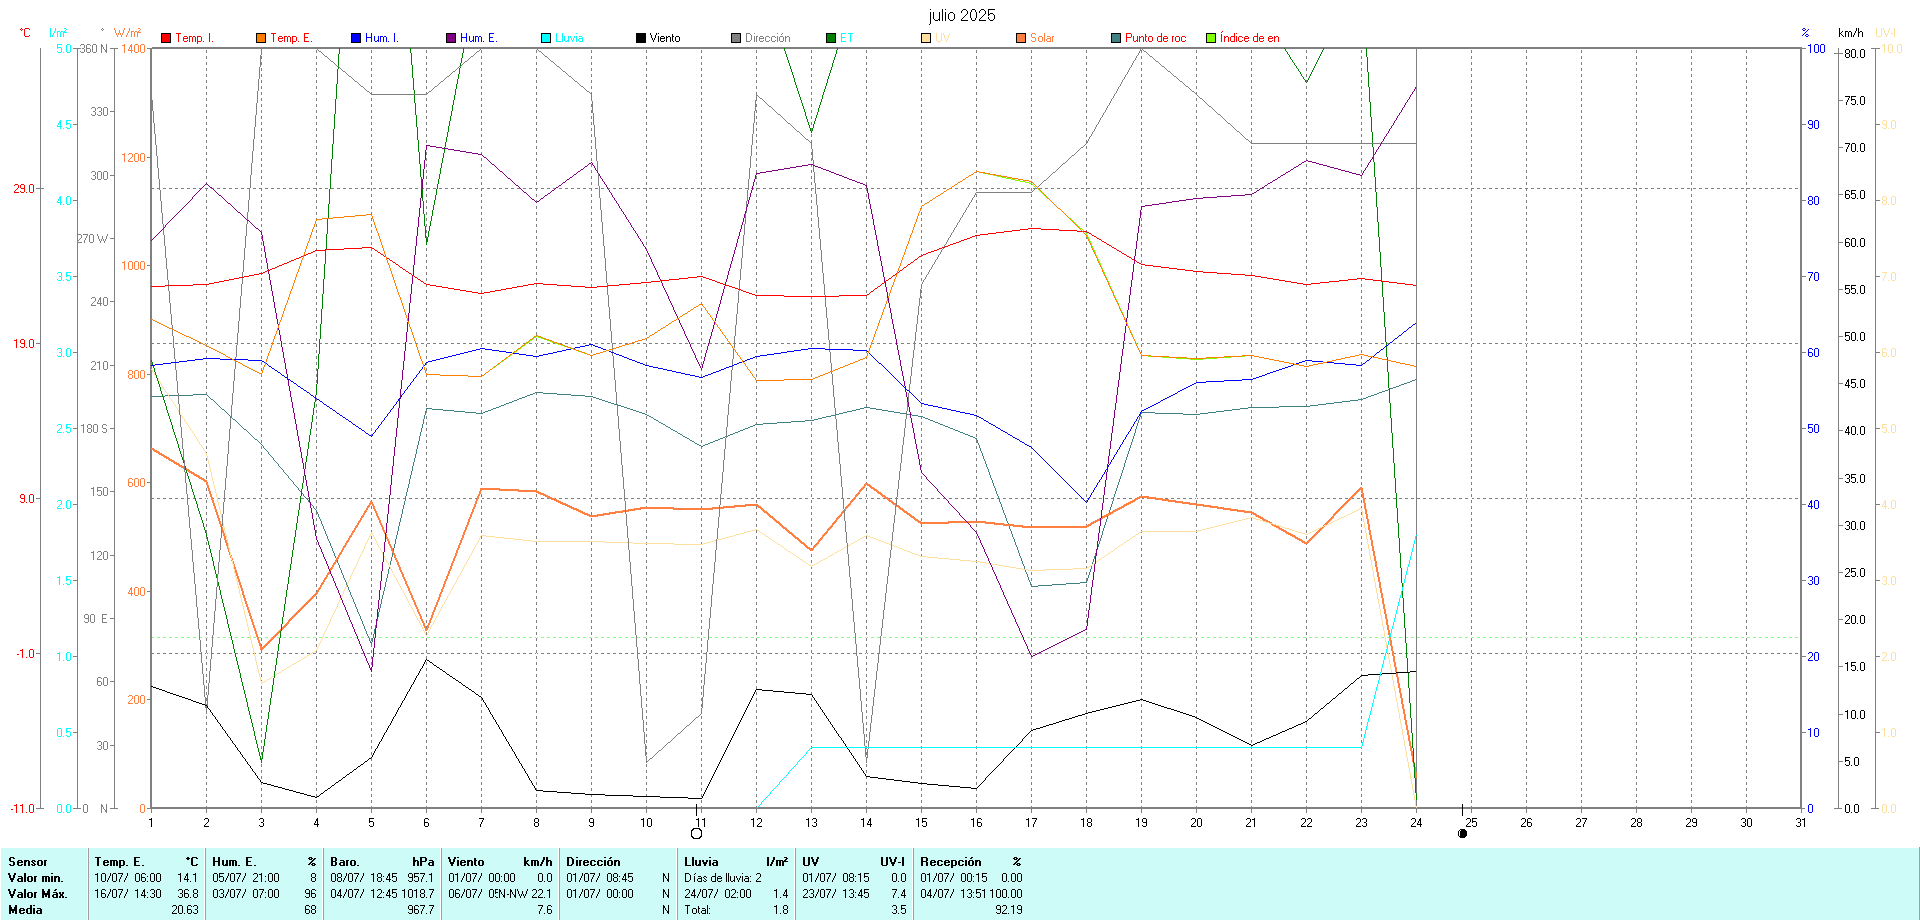This screenshot has height=920, width=1920.
Task: Click the gray Dirección legend square
Action: pyautogui.click(x=736, y=38)
